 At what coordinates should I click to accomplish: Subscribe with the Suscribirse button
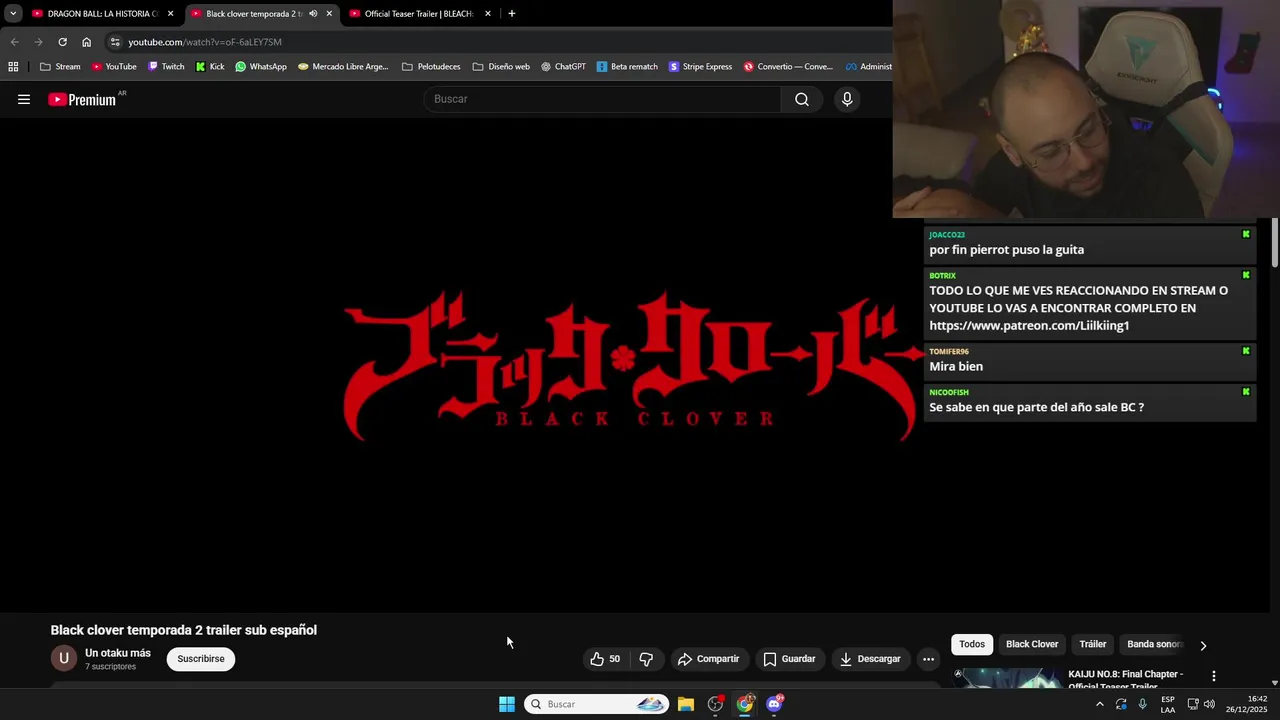tap(201, 659)
